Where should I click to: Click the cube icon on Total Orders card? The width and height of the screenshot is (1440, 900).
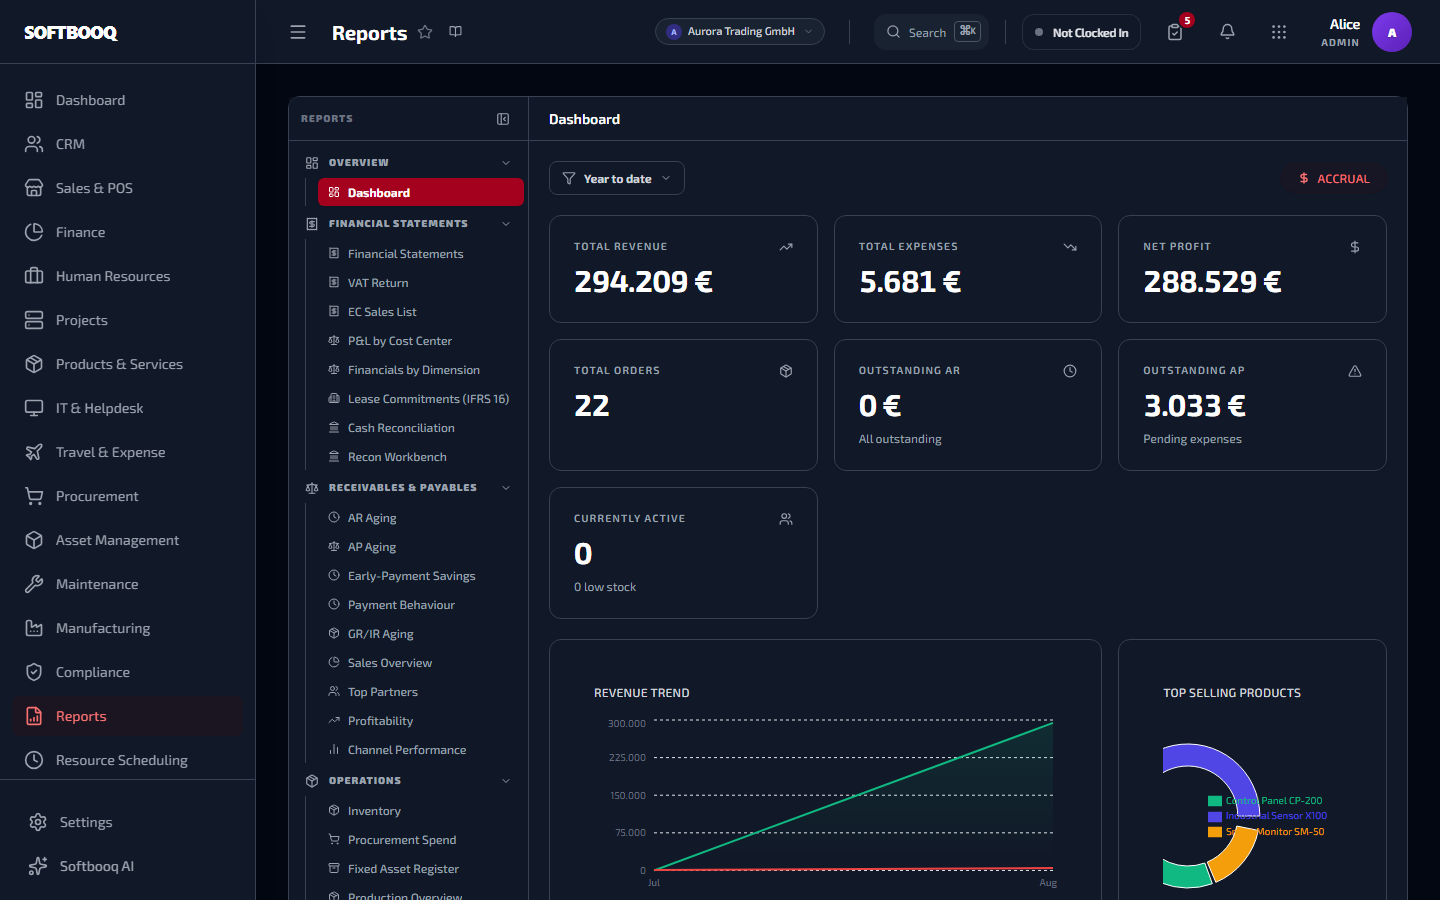[x=786, y=371]
